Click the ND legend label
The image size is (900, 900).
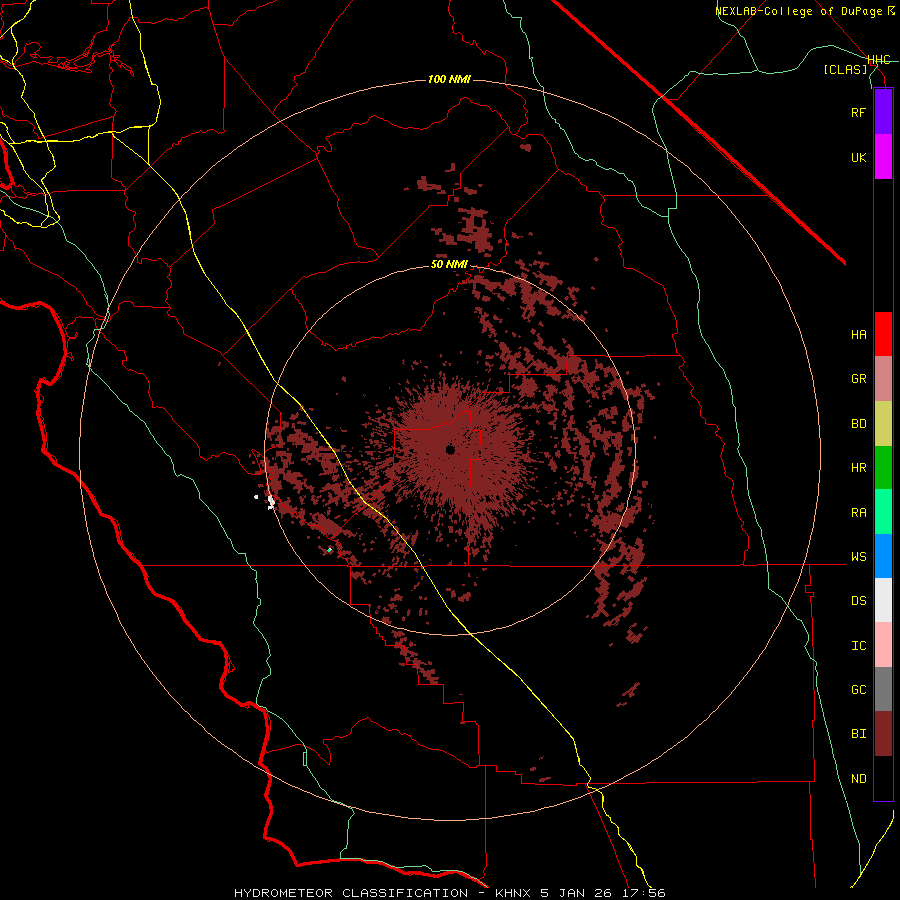pyautogui.click(x=858, y=779)
